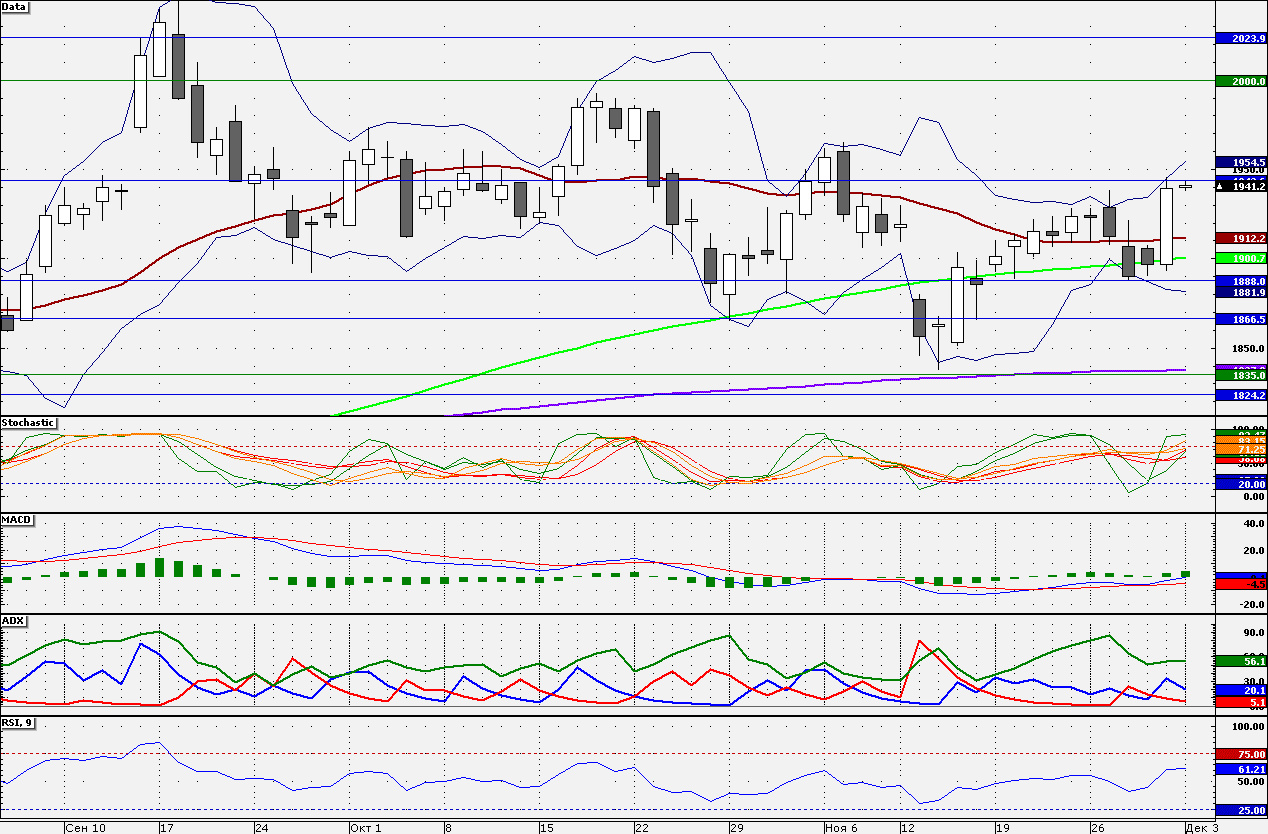This screenshot has width=1268, height=834.
Task: Select the red -4.5 MACD value label
Action: point(1242,584)
